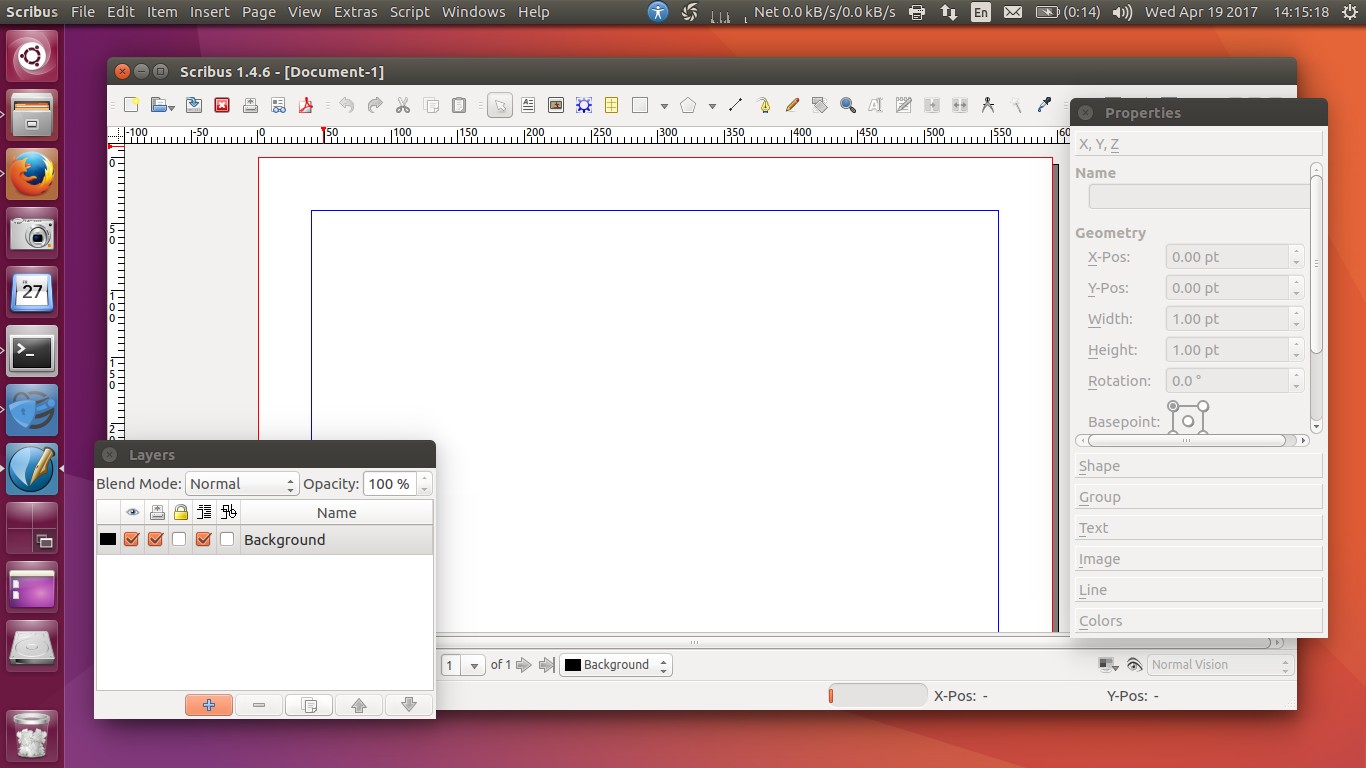The height and width of the screenshot is (768, 1366).
Task: Save the document as PDF
Action: click(306, 104)
